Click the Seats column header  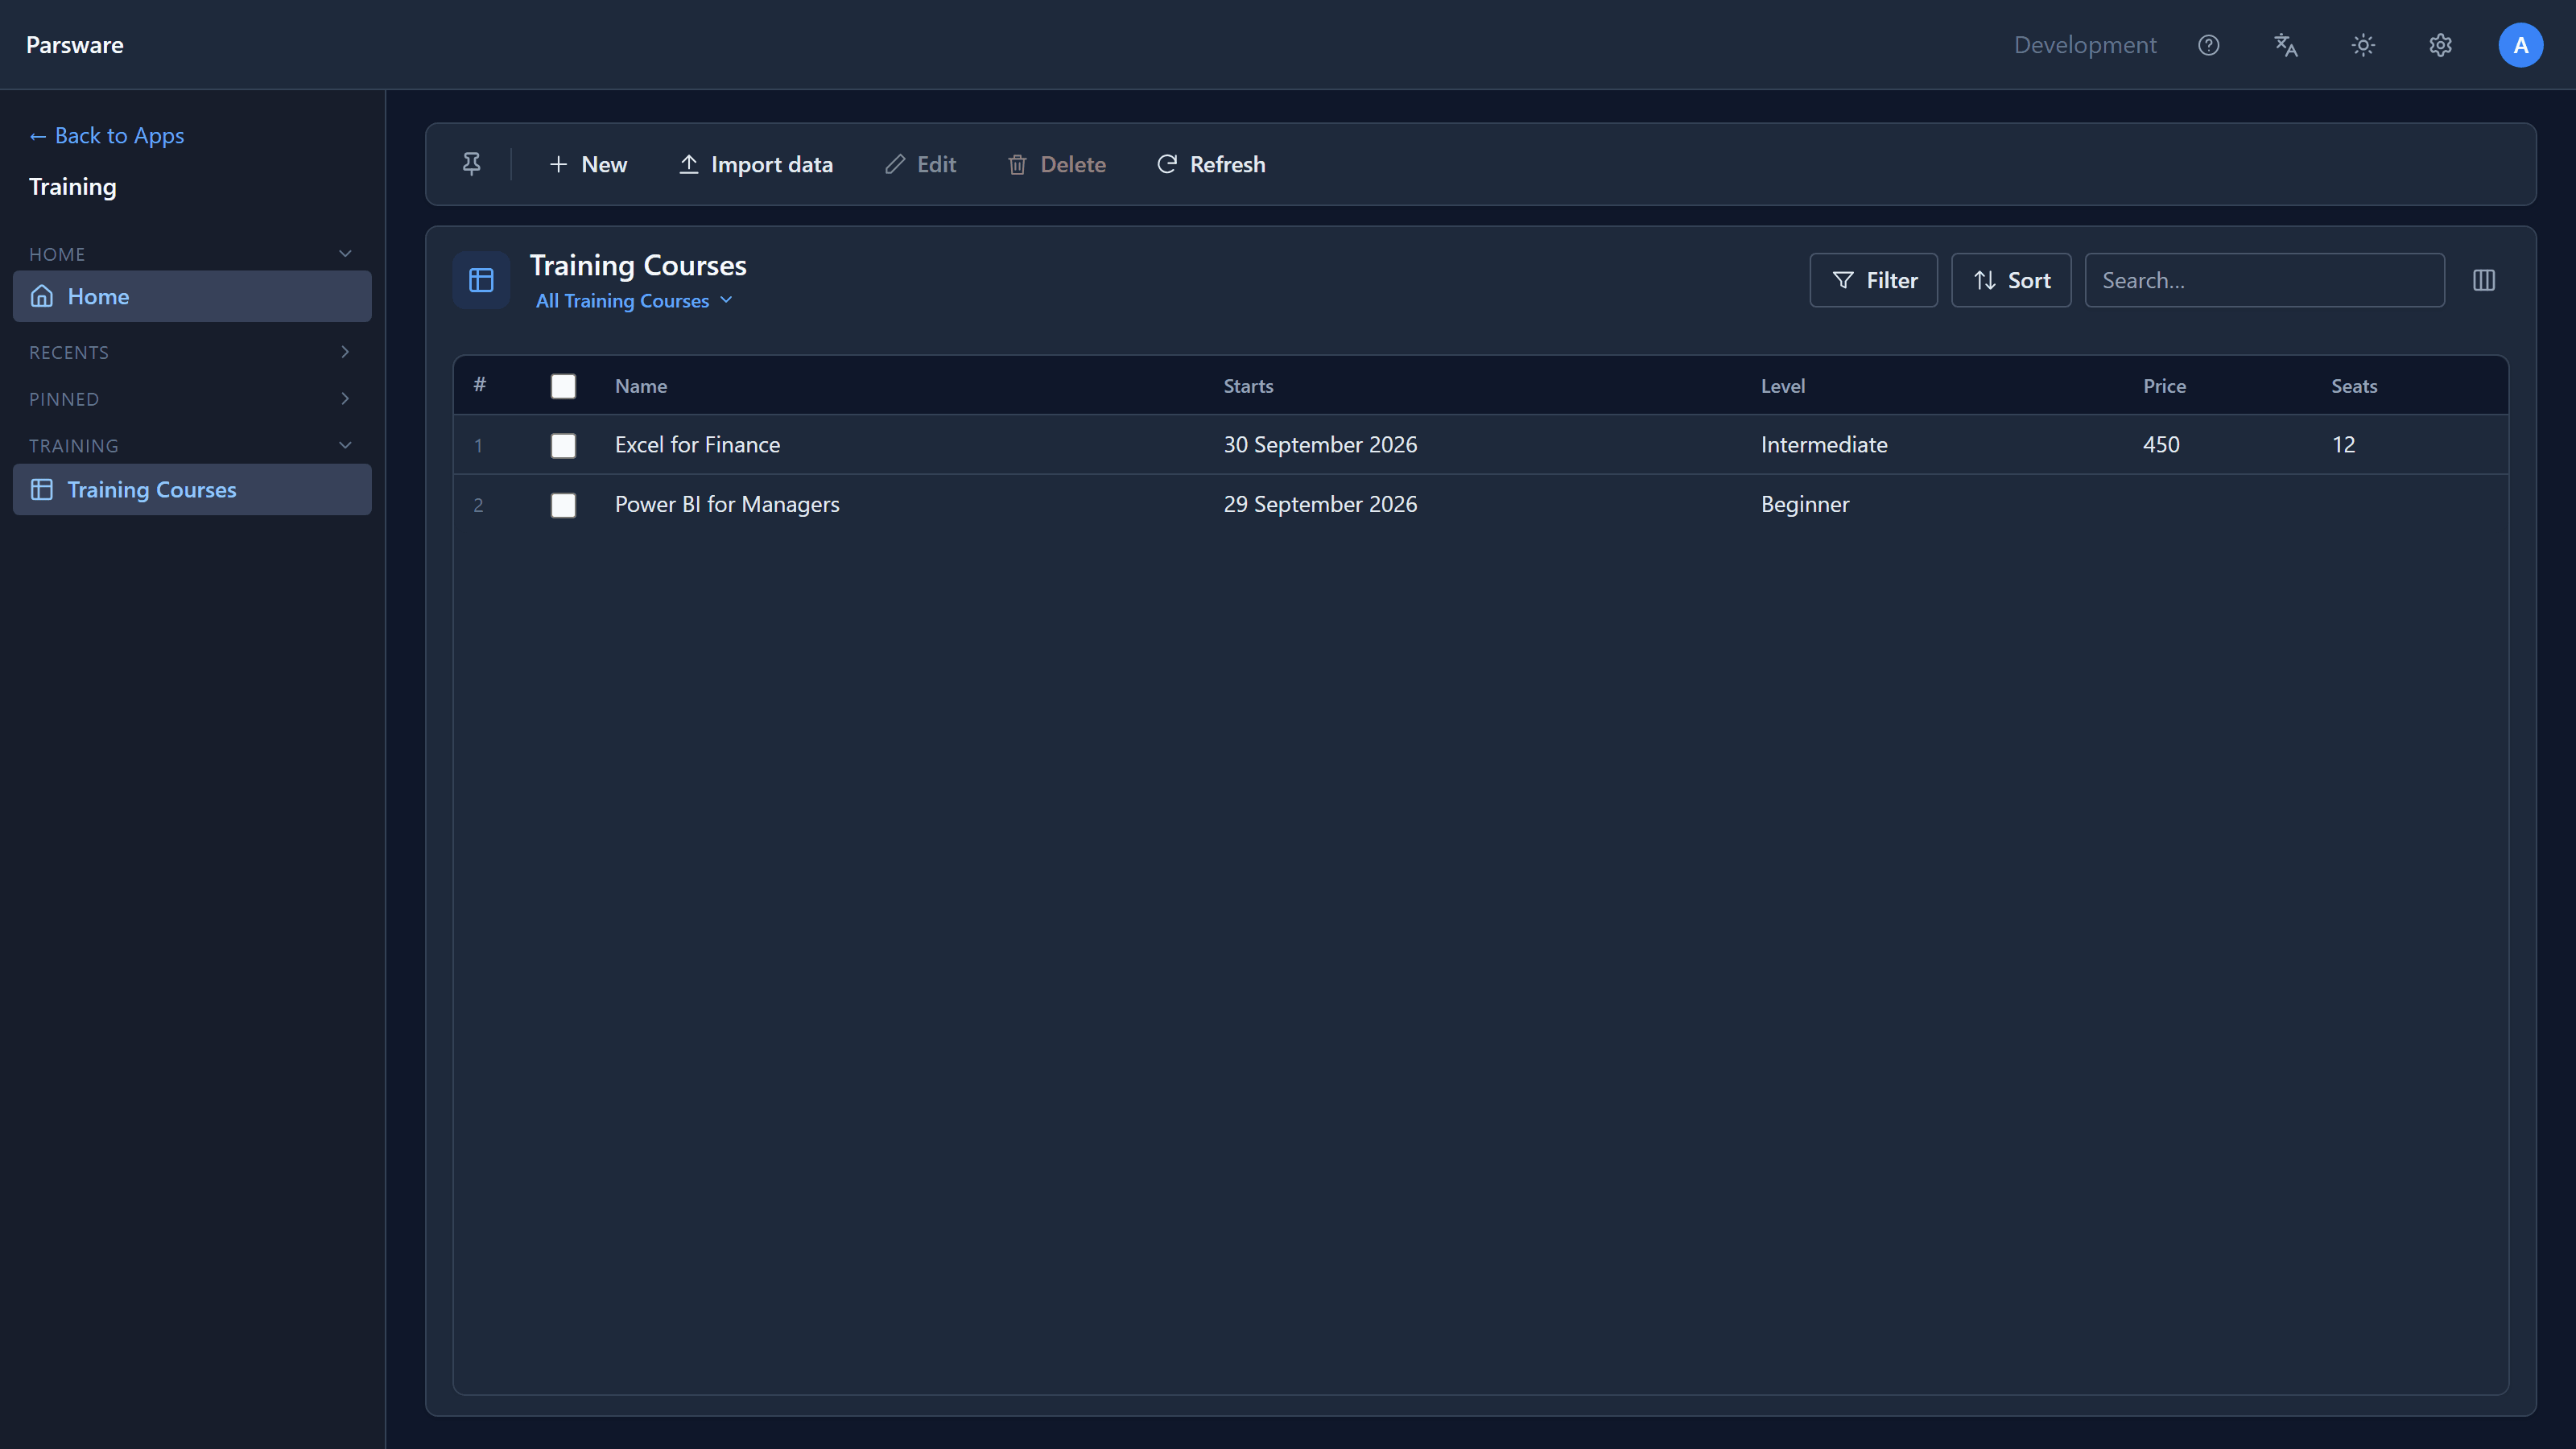(x=2354, y=386)
